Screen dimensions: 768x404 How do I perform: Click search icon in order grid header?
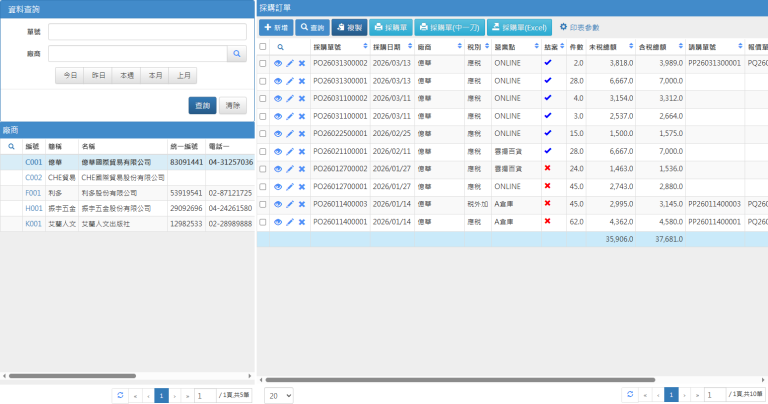pos(280,46)
